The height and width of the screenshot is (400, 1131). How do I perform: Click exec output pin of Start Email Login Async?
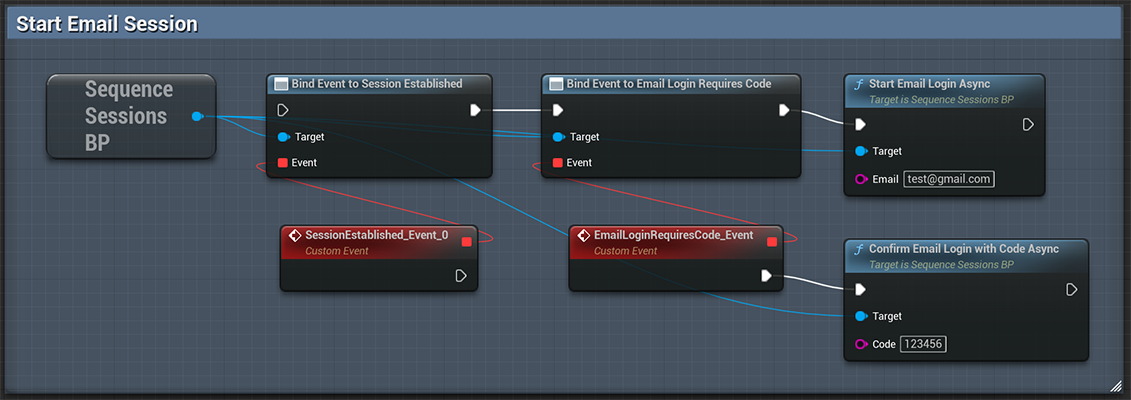coord(1029,125)
